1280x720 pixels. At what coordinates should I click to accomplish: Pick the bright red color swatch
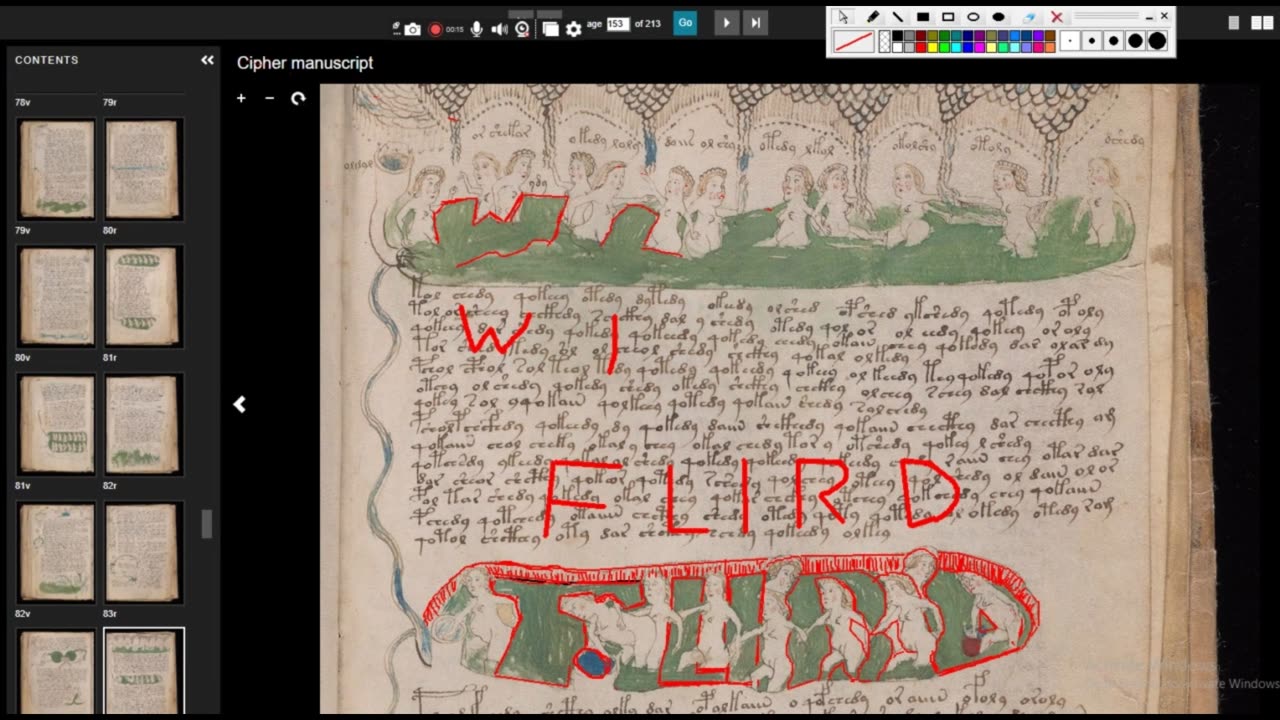(921, 47)
